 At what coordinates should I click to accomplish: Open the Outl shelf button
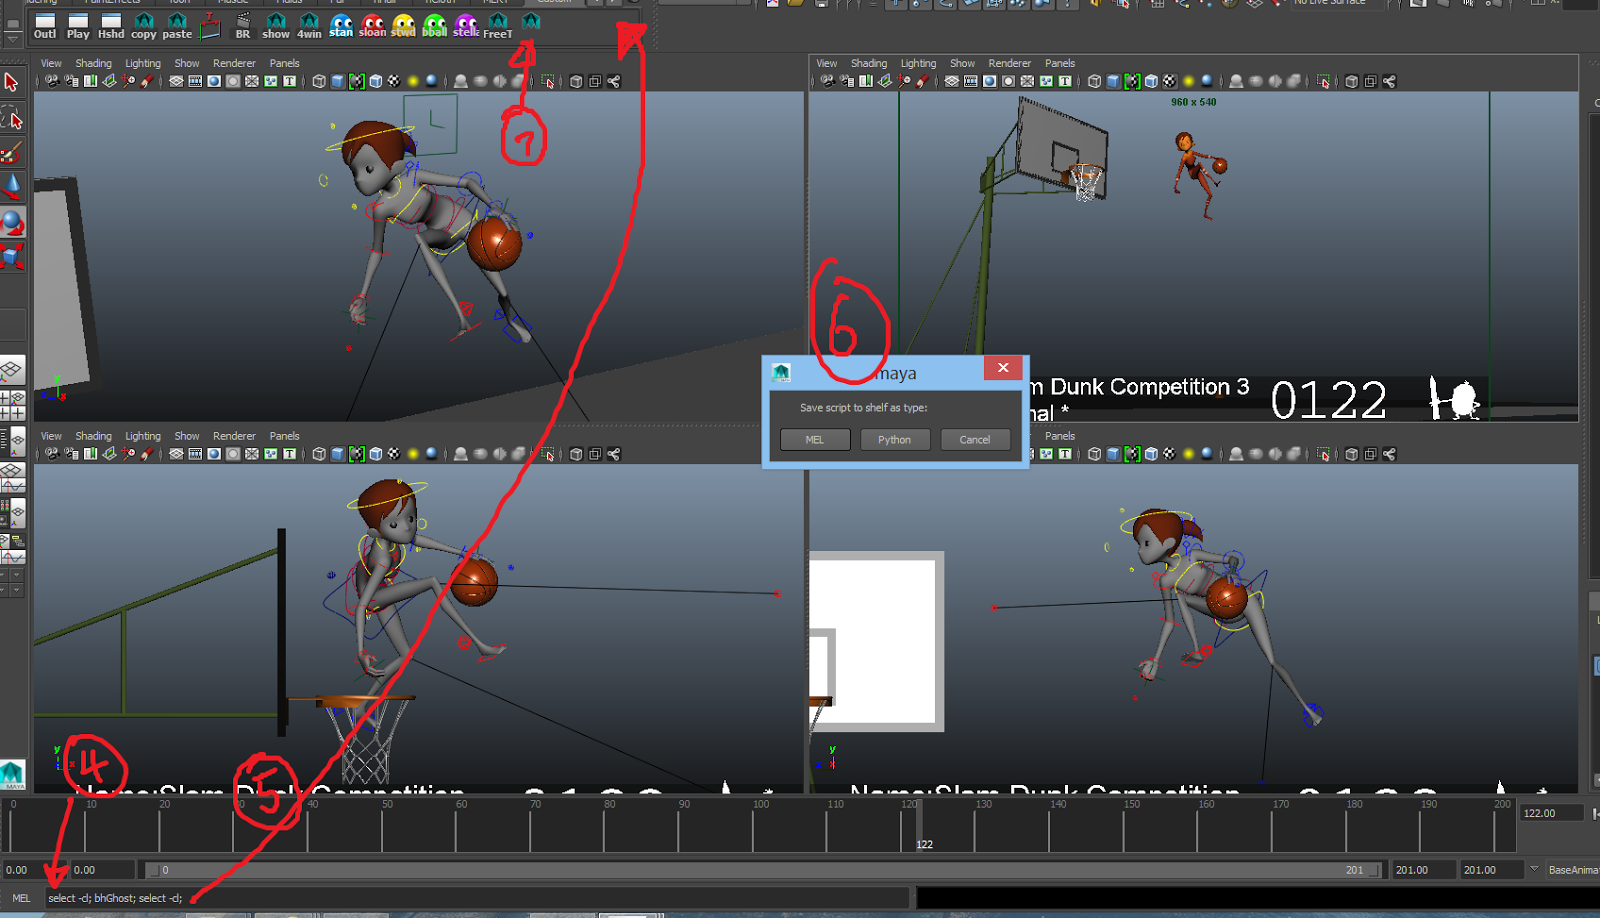coord(45,26)
